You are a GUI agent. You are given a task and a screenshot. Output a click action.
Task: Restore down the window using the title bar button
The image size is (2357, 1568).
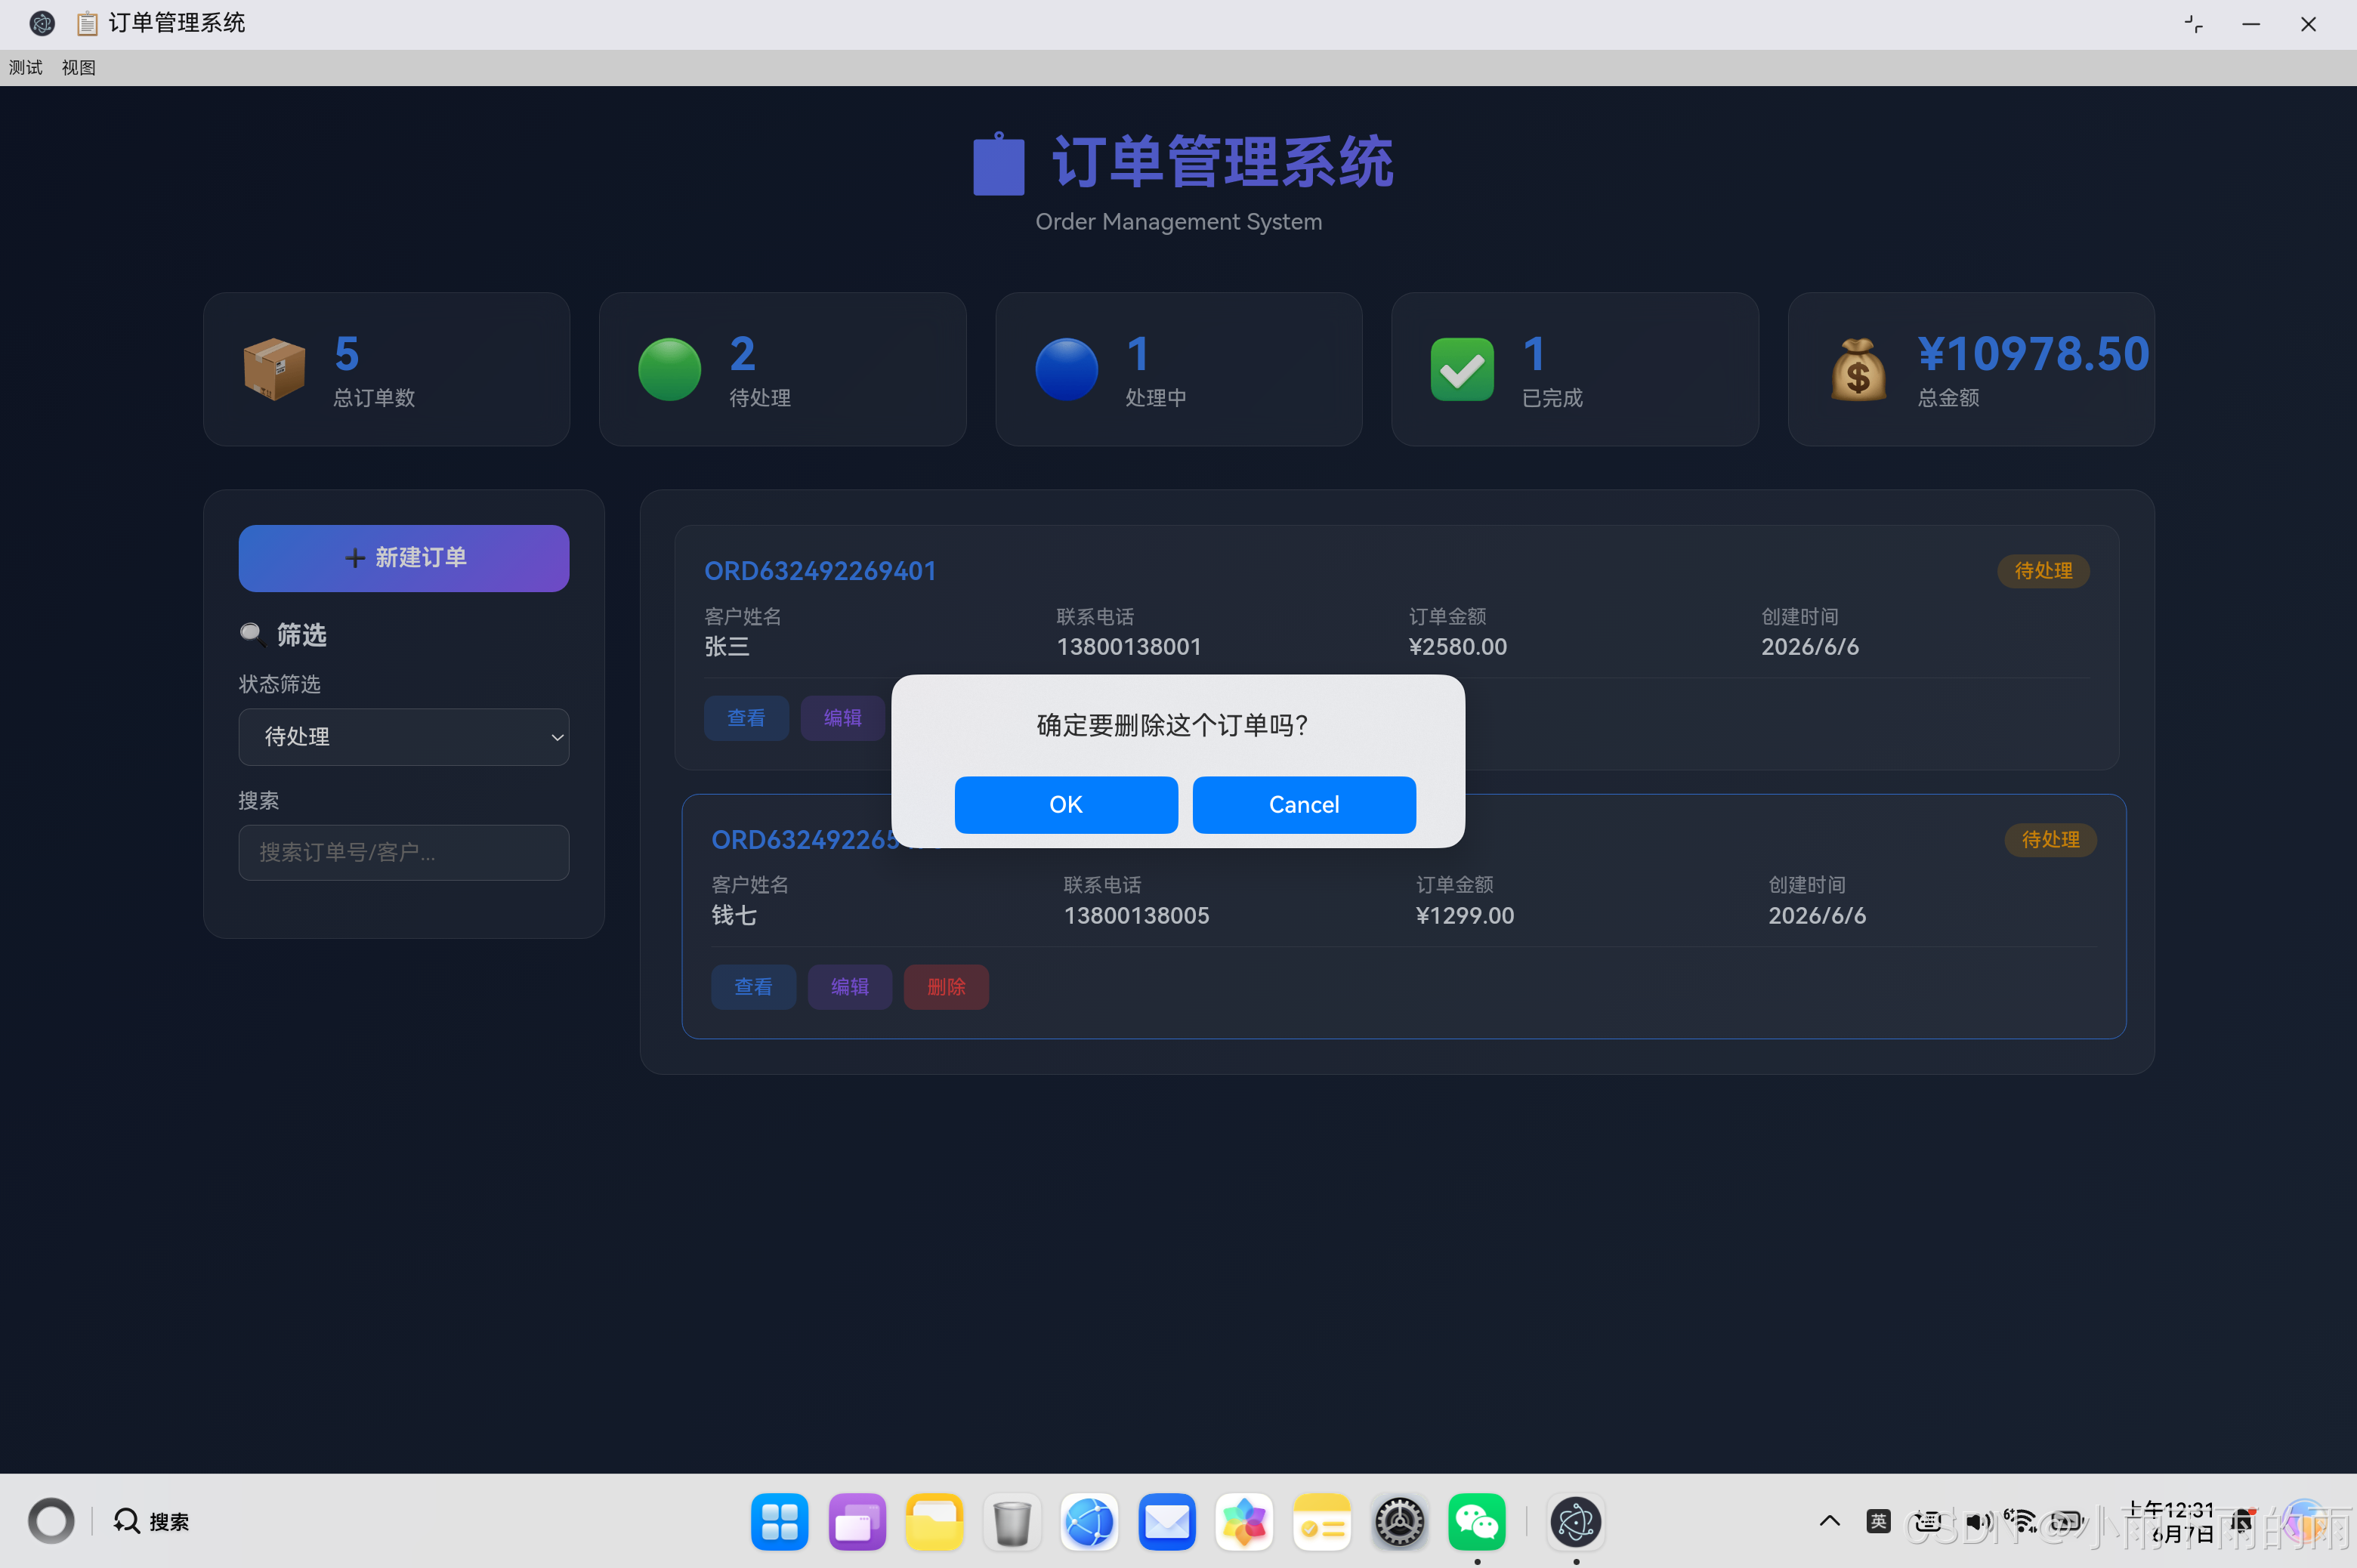point(2193,23)
